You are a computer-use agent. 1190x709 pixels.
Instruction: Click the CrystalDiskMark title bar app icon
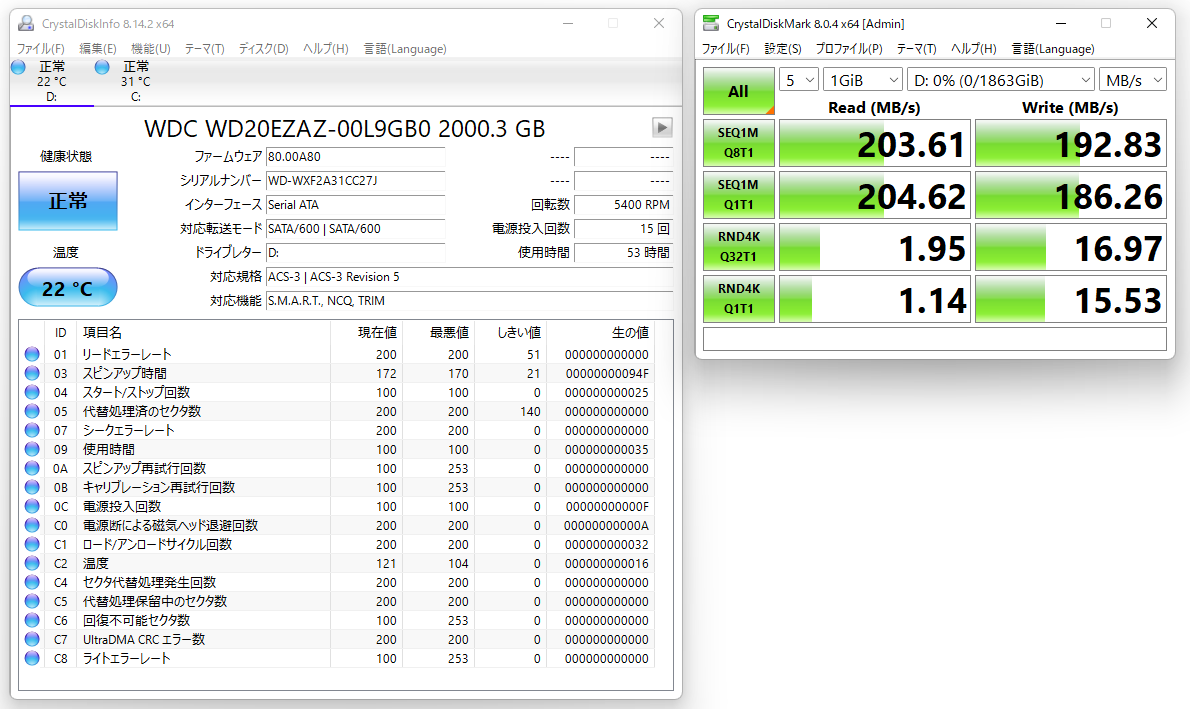(710, 23)
